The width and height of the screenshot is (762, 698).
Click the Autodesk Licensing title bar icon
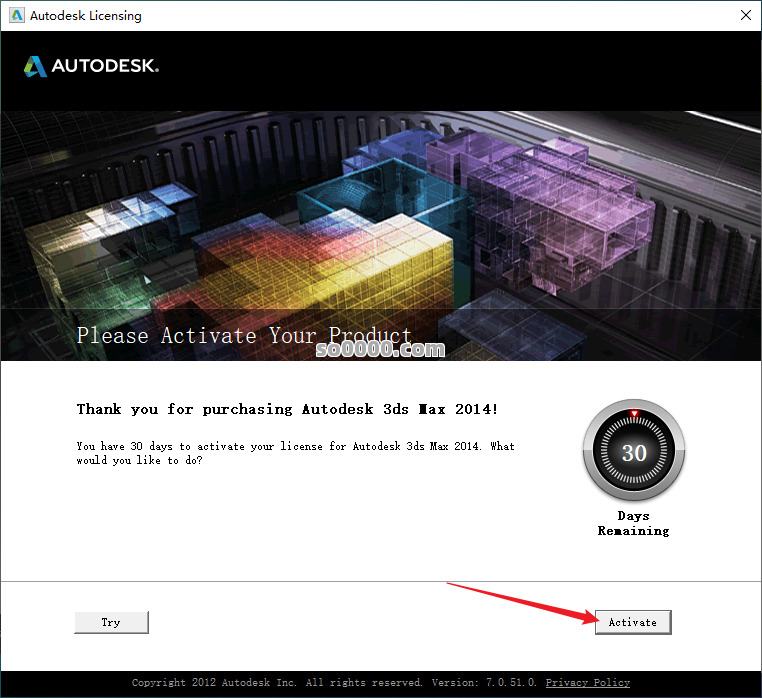[17, 15]
